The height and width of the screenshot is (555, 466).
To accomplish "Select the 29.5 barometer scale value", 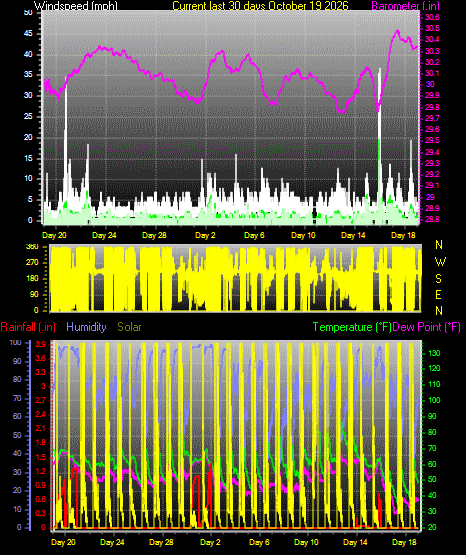I will [432, 141].
